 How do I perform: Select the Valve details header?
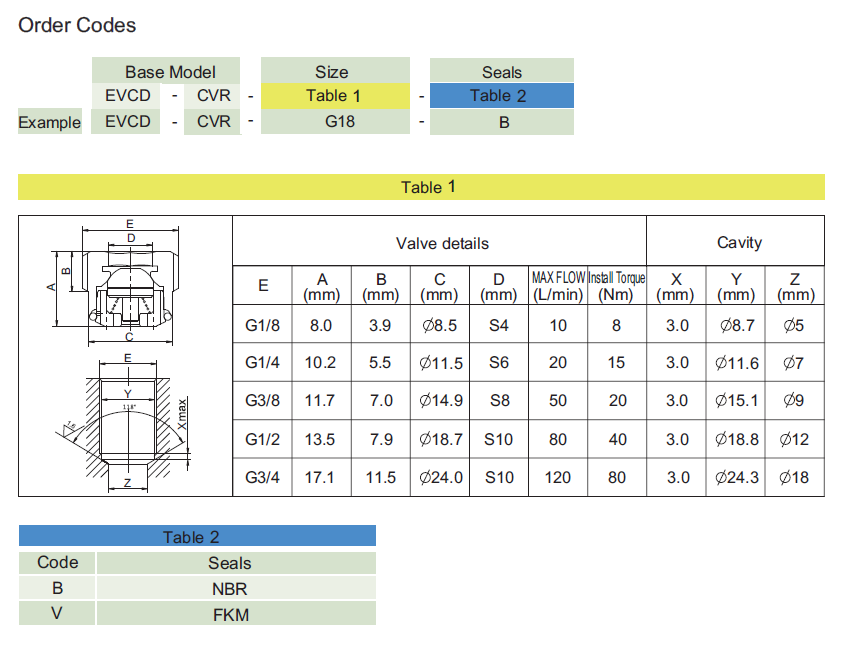pos(440,243)
